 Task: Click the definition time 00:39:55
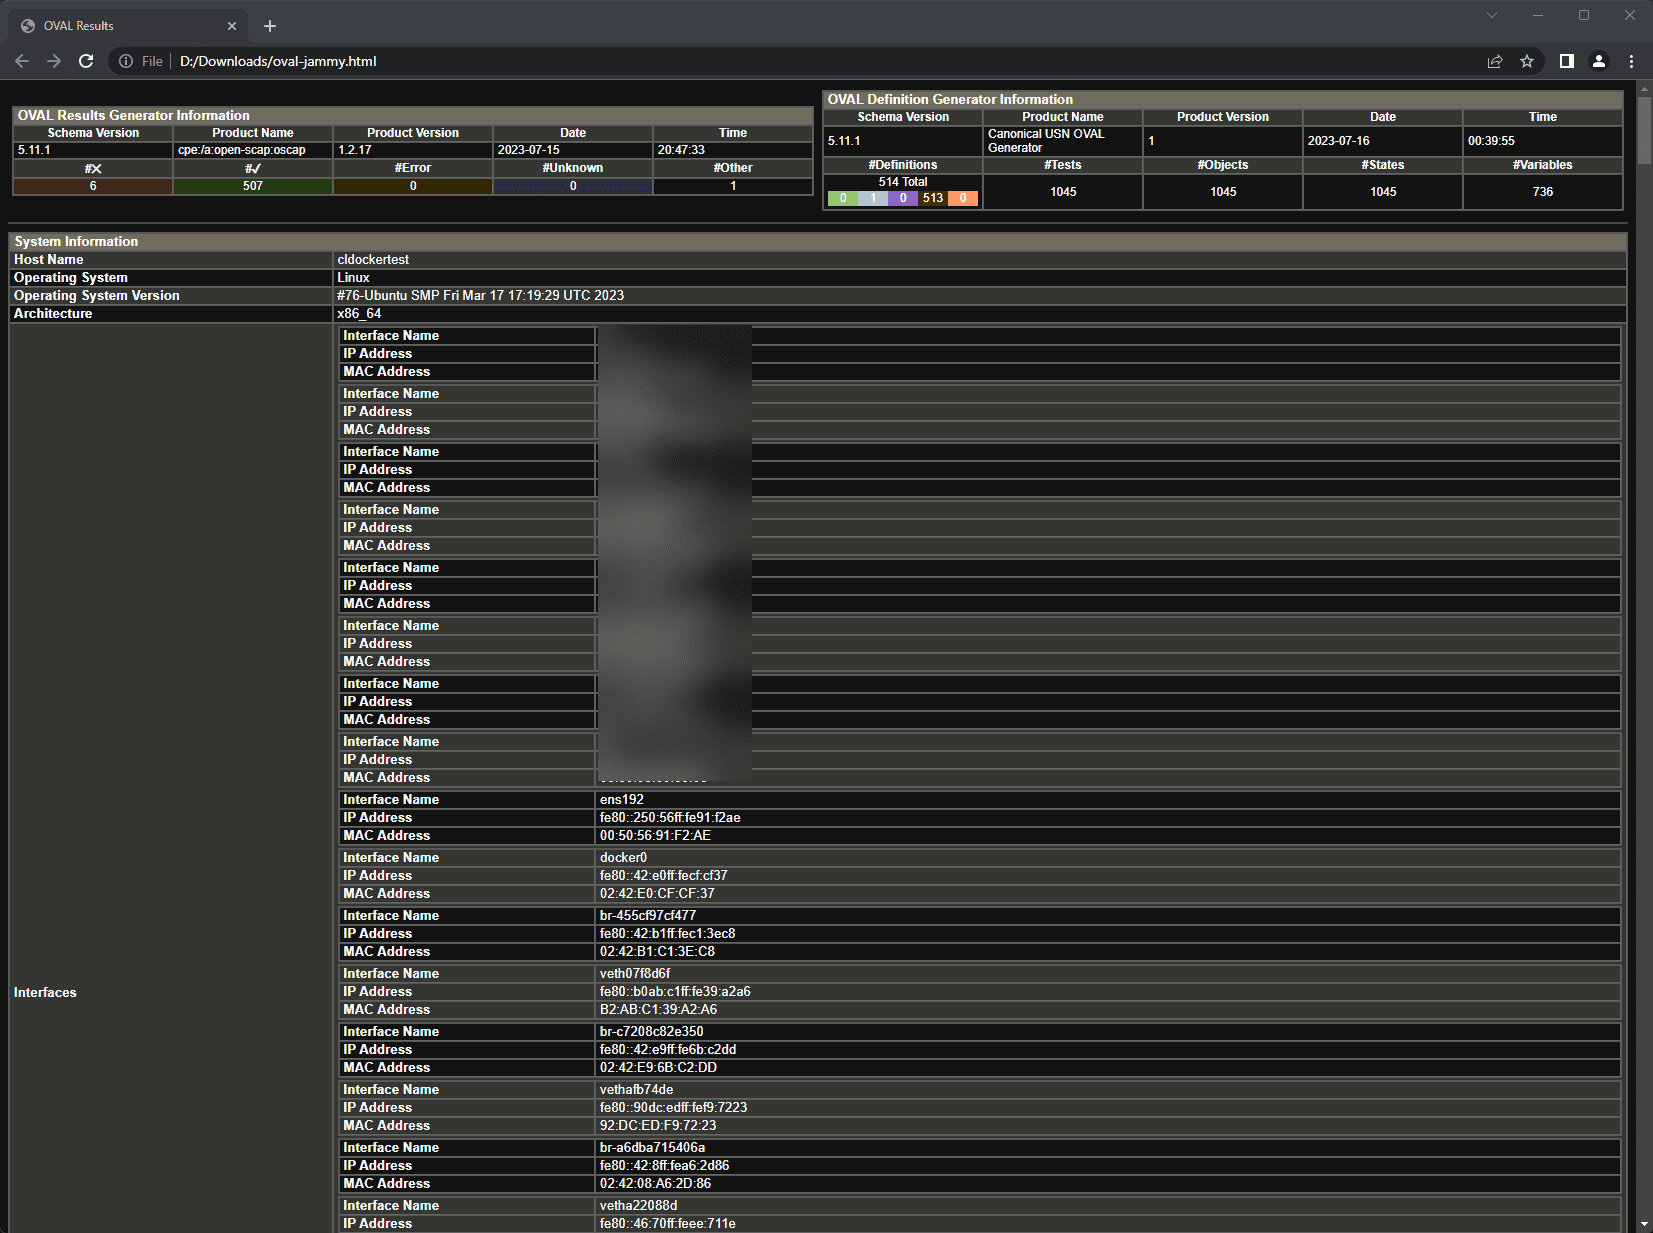pyautogui.click(x=1491, y=141)
